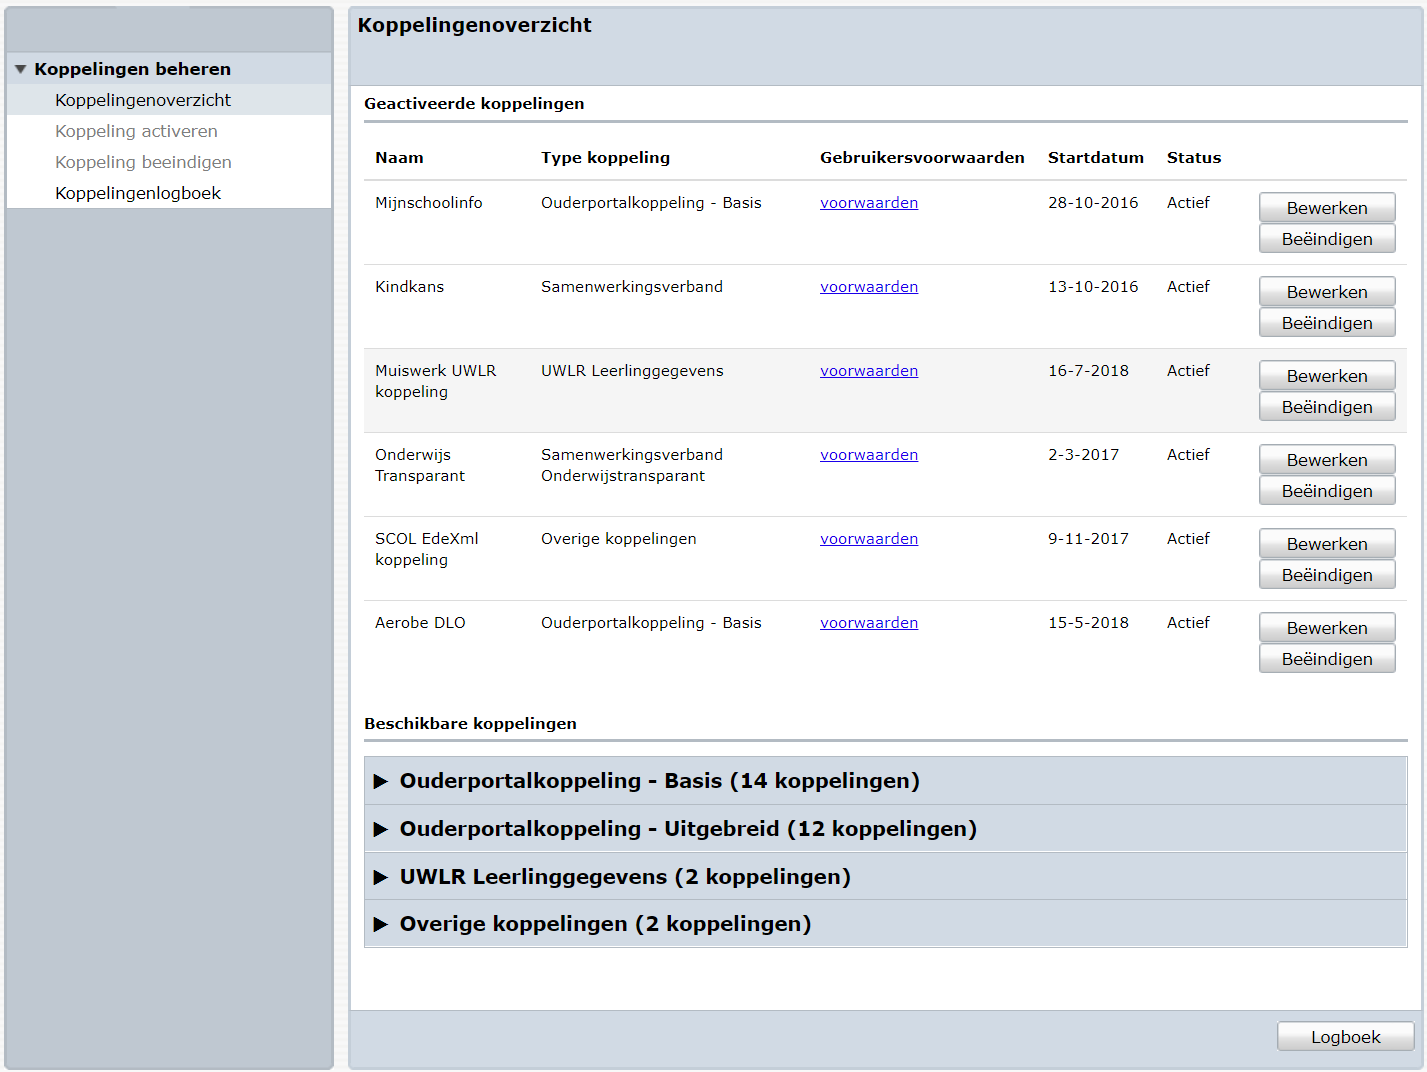Image resolution: width=1427 pixels, height=1072 pixels.
Task: Expand UWLR Leerlinggegevens (2 koppelingen)
Action: 885,877
